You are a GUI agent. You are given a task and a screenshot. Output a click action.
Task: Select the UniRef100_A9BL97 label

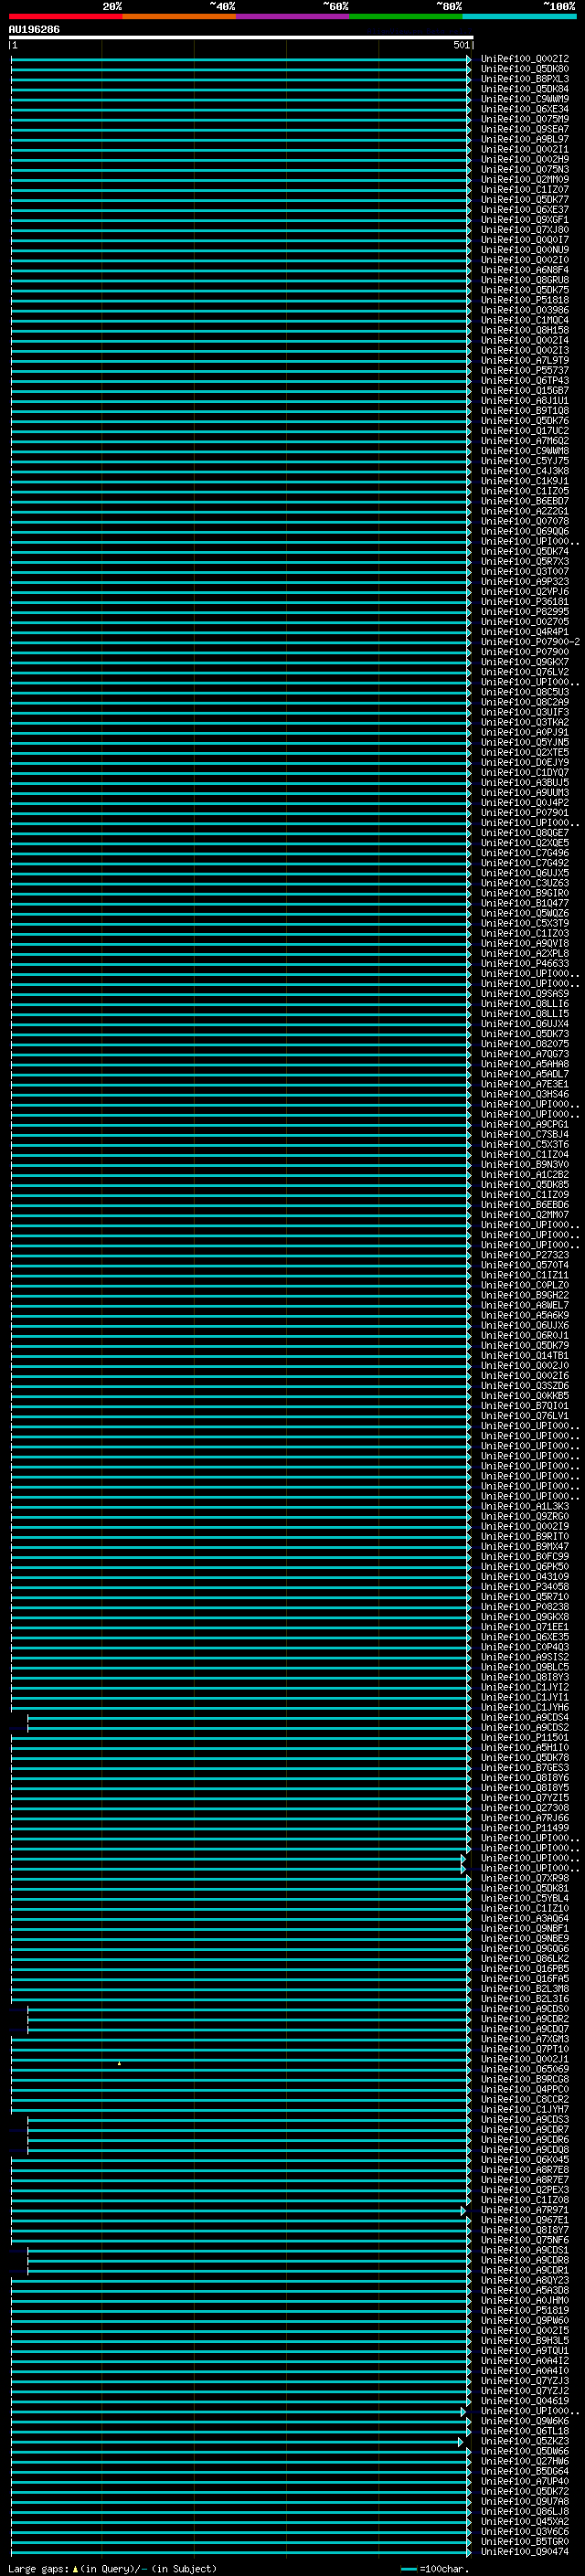pyautogui.click(x=525, y=139)
